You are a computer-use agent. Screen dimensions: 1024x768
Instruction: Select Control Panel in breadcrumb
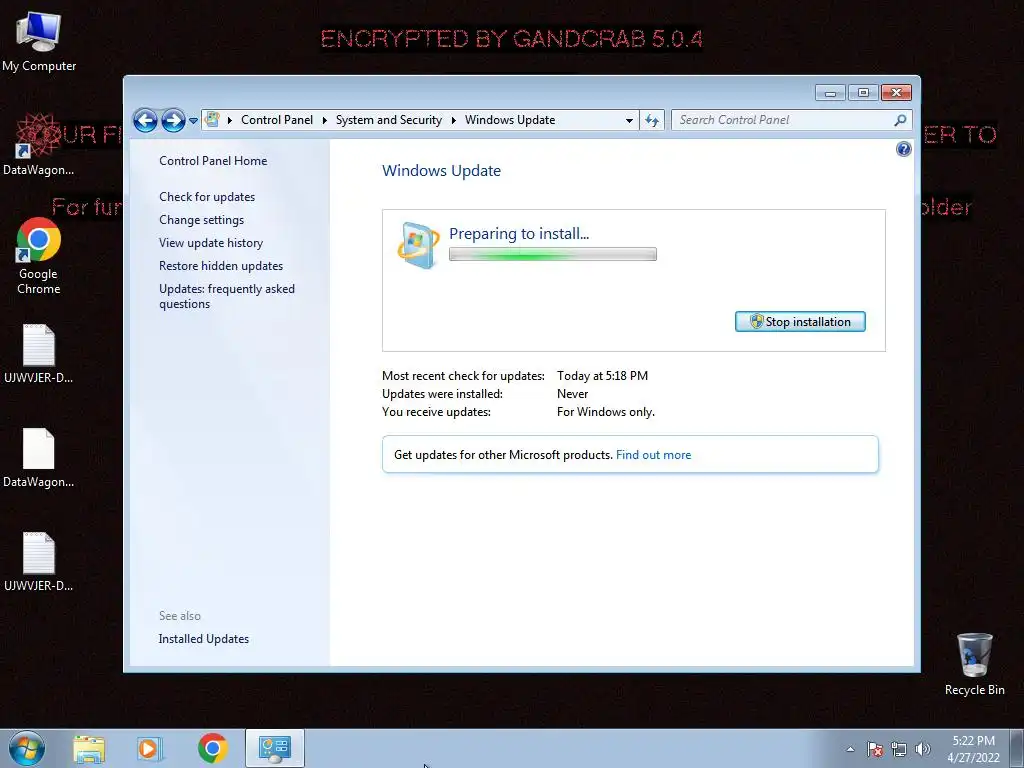[277, 120]
